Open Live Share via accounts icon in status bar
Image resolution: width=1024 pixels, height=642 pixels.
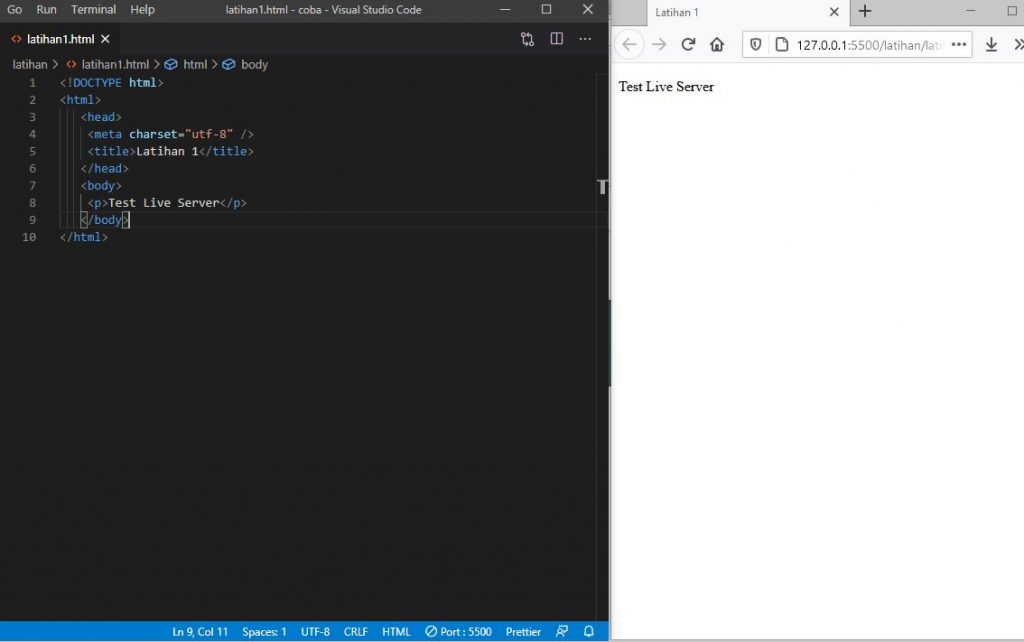point(562,631)
